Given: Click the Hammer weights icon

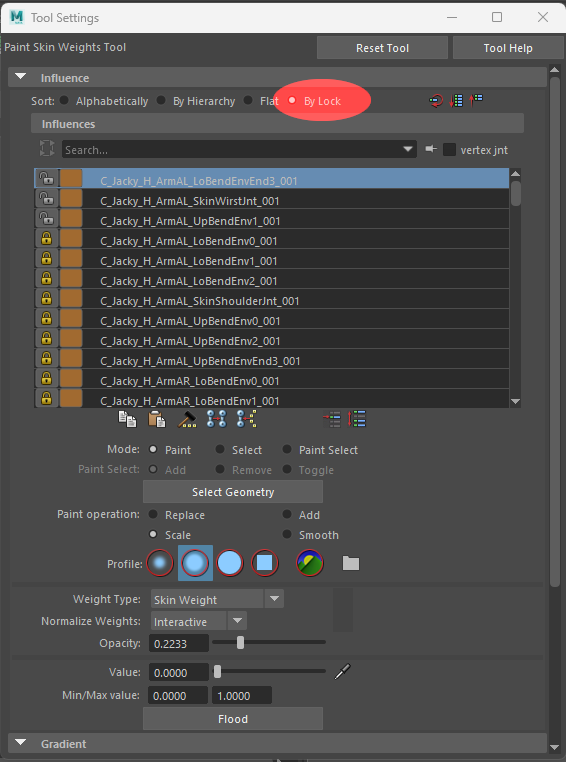Looking at the screenshot, I should coord(187,419).
